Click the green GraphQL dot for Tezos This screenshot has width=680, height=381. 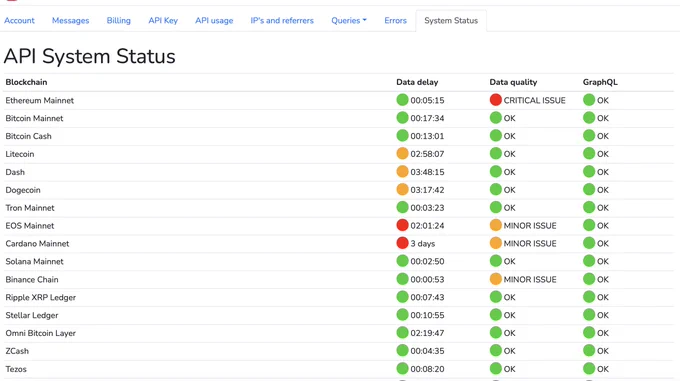coord(588,368)
